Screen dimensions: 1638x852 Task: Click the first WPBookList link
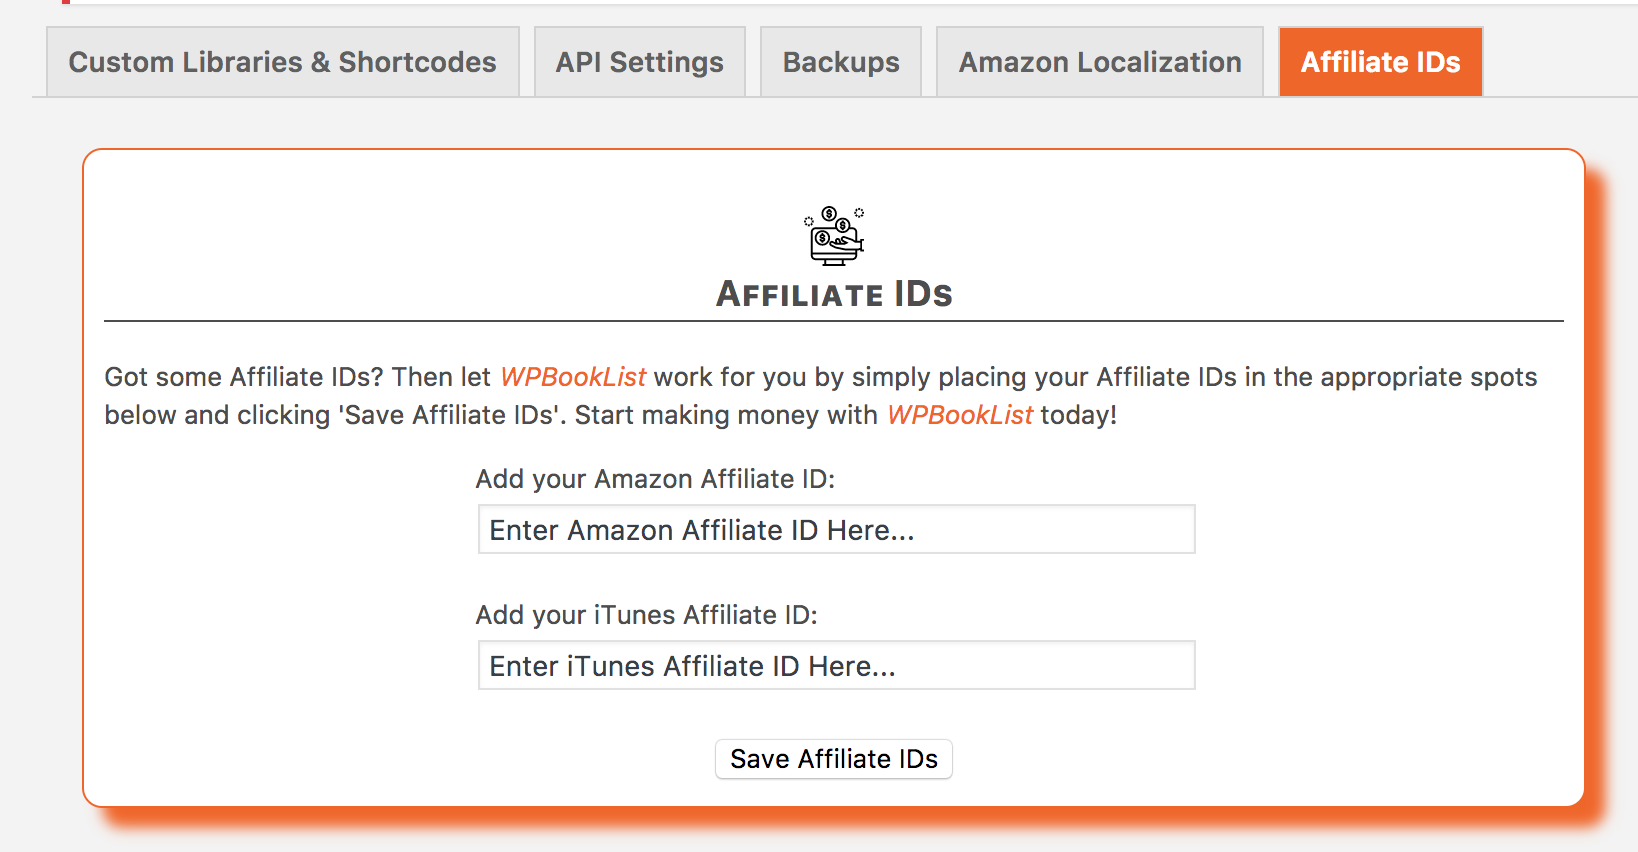click(x=573, y=377)
